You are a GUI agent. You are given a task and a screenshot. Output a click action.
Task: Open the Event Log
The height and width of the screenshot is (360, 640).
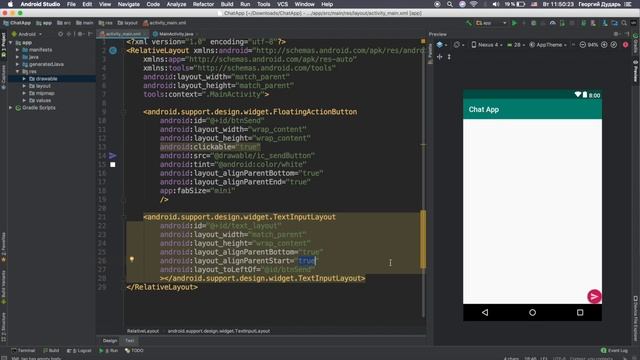tap(615, 351)
